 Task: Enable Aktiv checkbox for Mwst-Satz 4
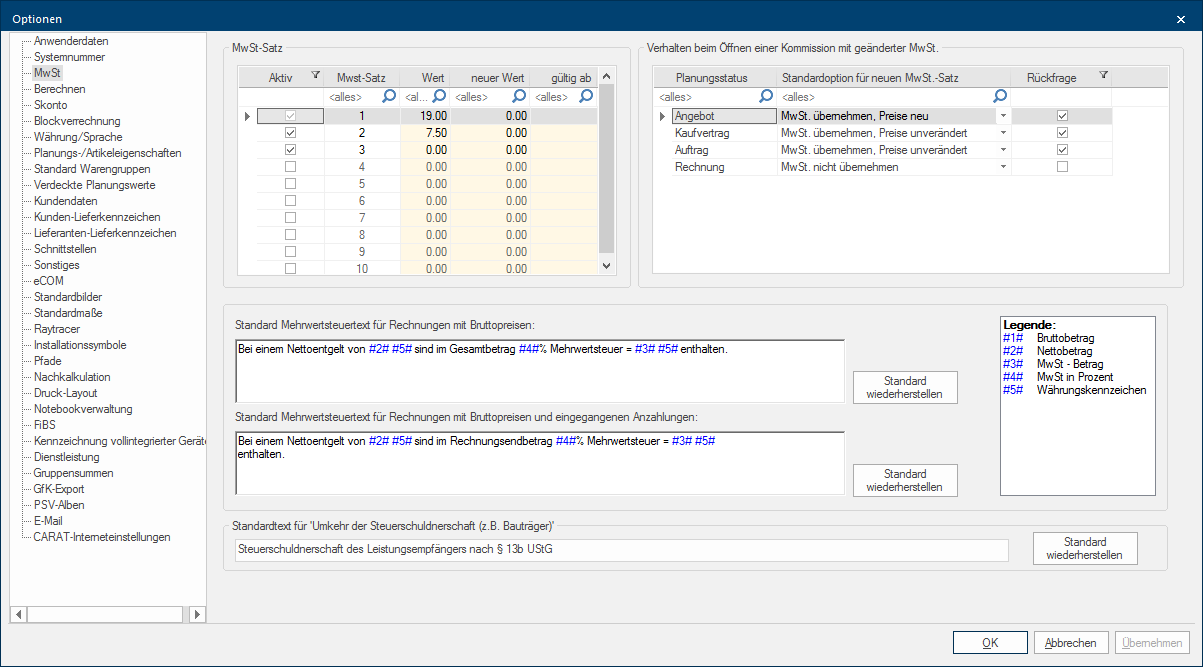290,167
